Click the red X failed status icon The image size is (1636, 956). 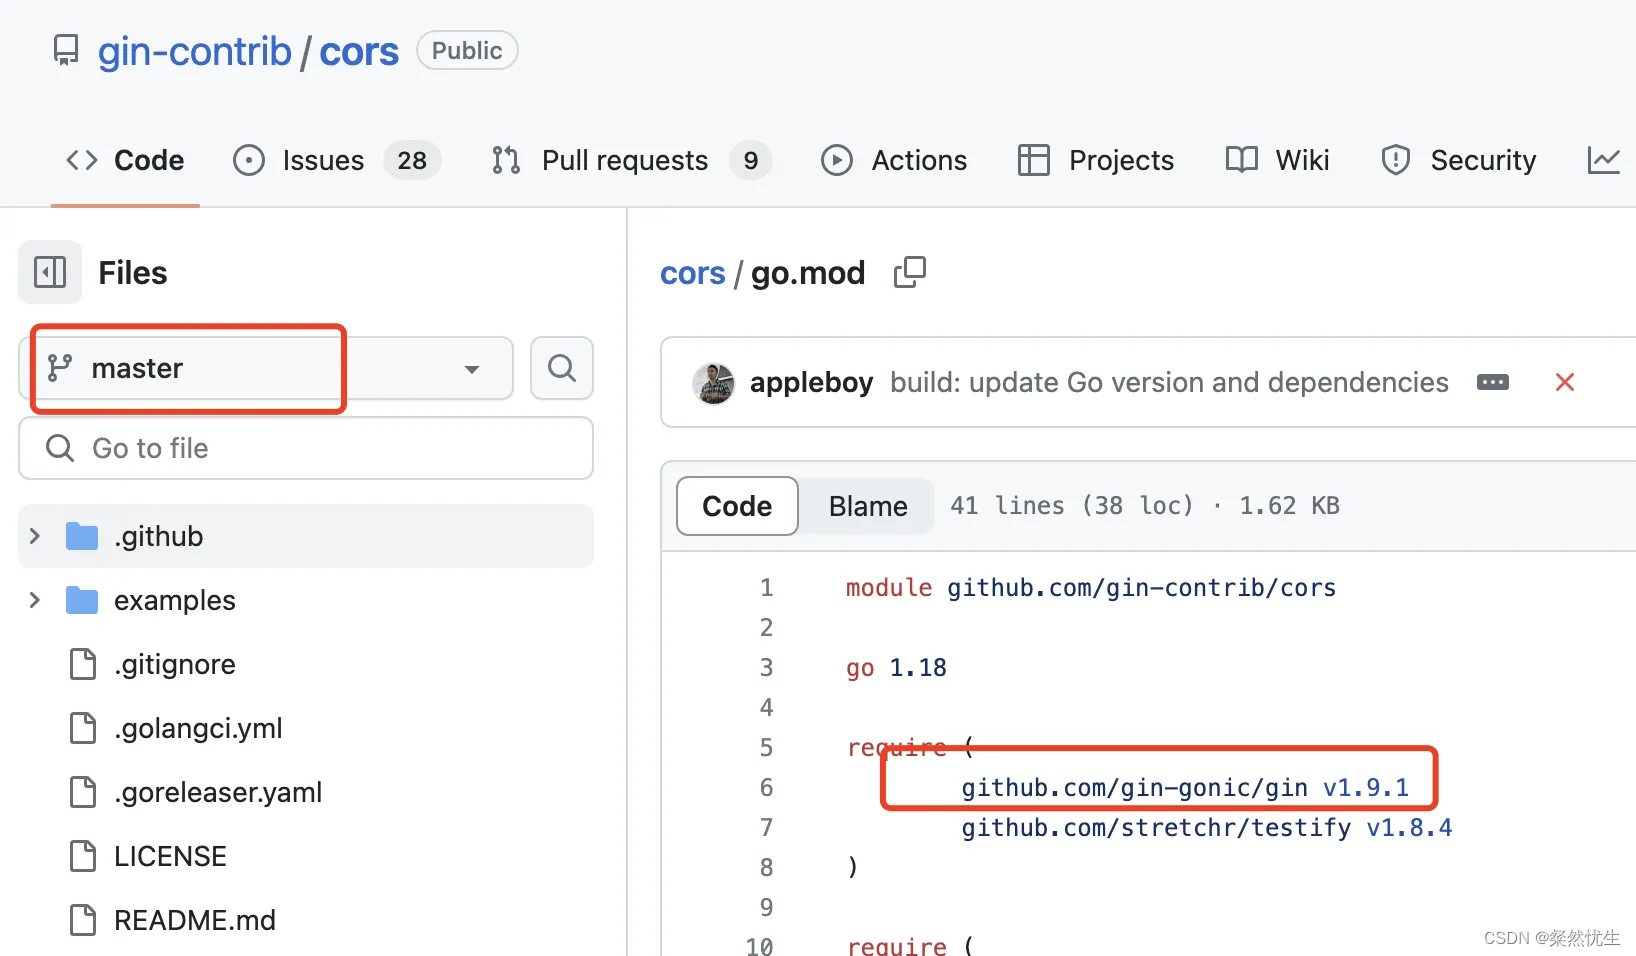click(x=1565, y=382)
